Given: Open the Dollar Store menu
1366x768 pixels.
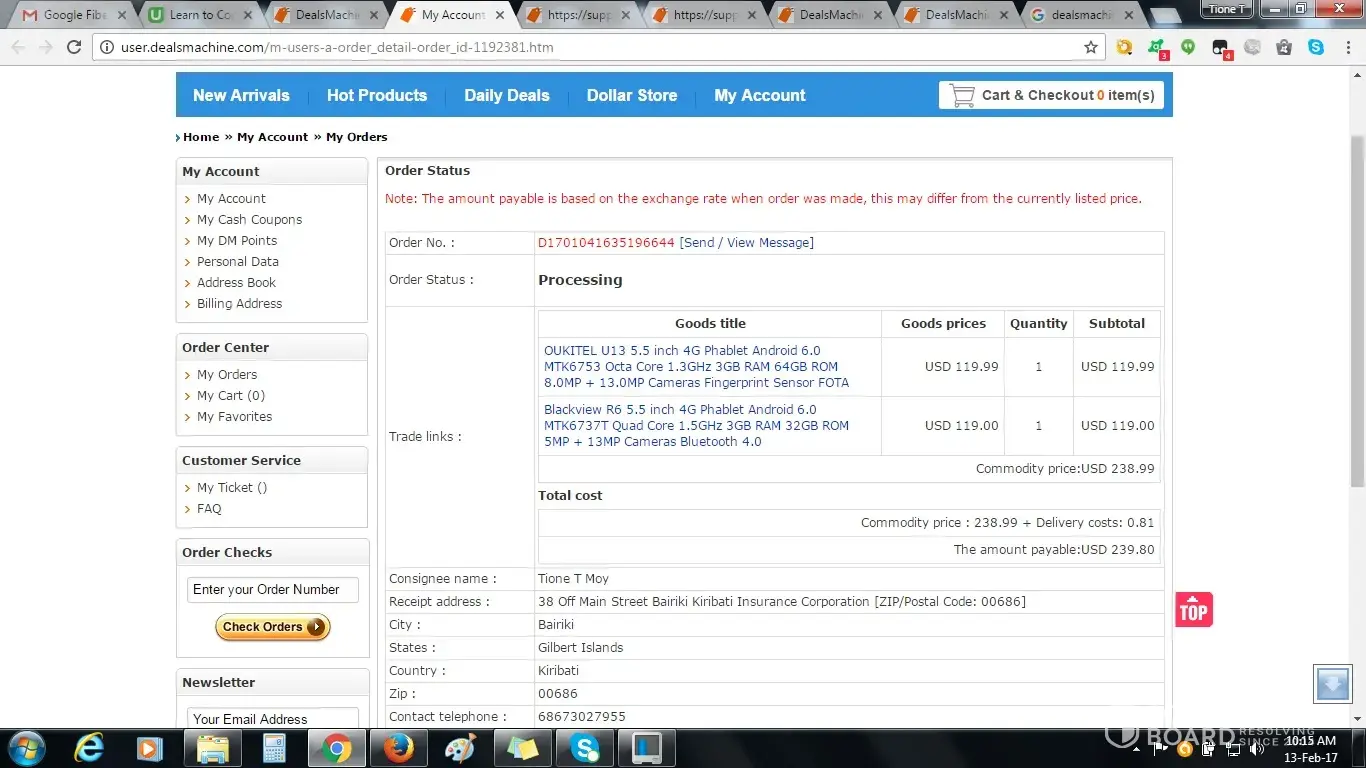Looking at the screenshot, I should (x=632, y=95).
